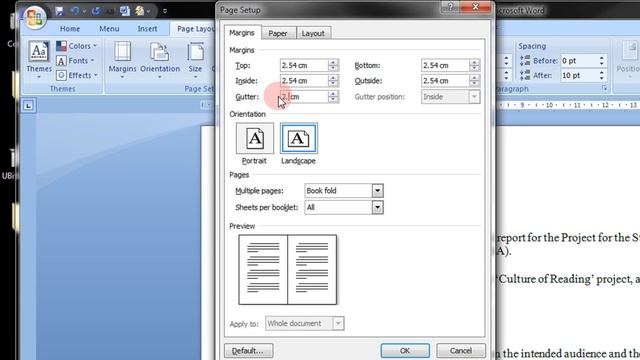Image resolution: width=640 pixels, height=360 pixels.
Task: Adjust the Spacing Before spinner arrows
Action: click(x=602, y=61)
